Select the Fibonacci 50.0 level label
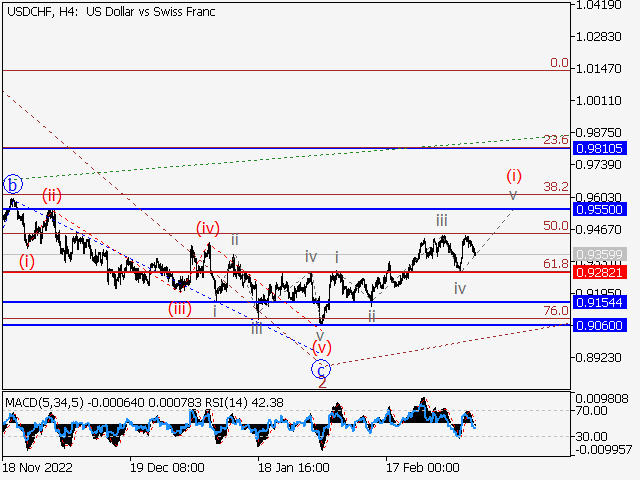The height and width of the screenshot is (480, 640). pos(556,226)
